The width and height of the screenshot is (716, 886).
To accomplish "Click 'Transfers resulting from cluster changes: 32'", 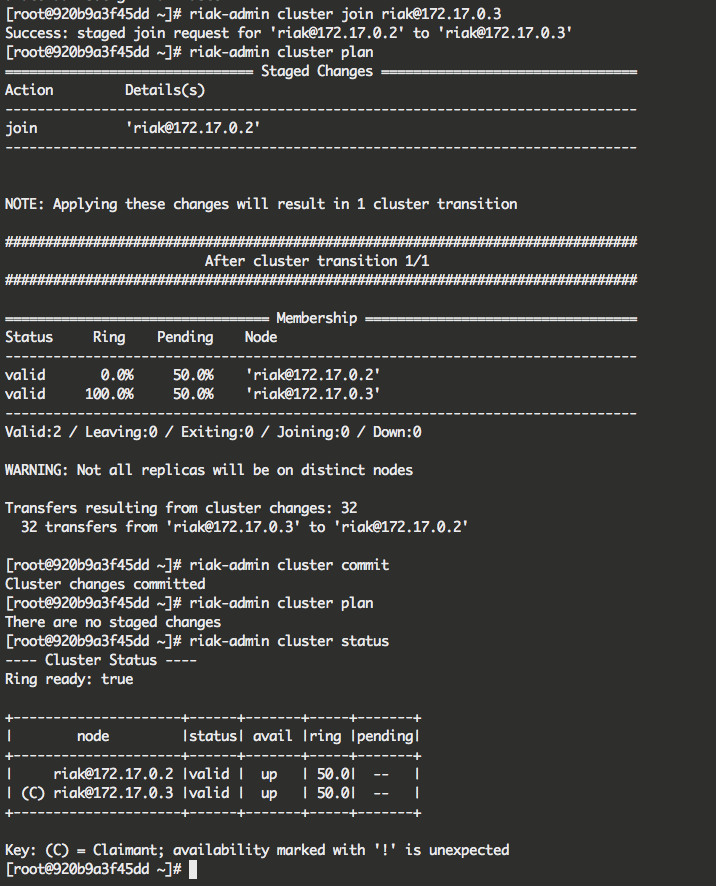I will pos(181,508).
